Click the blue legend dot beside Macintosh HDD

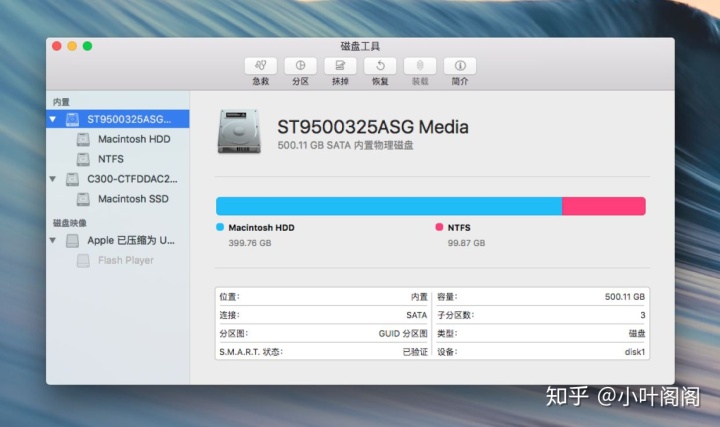click(220, 227)
